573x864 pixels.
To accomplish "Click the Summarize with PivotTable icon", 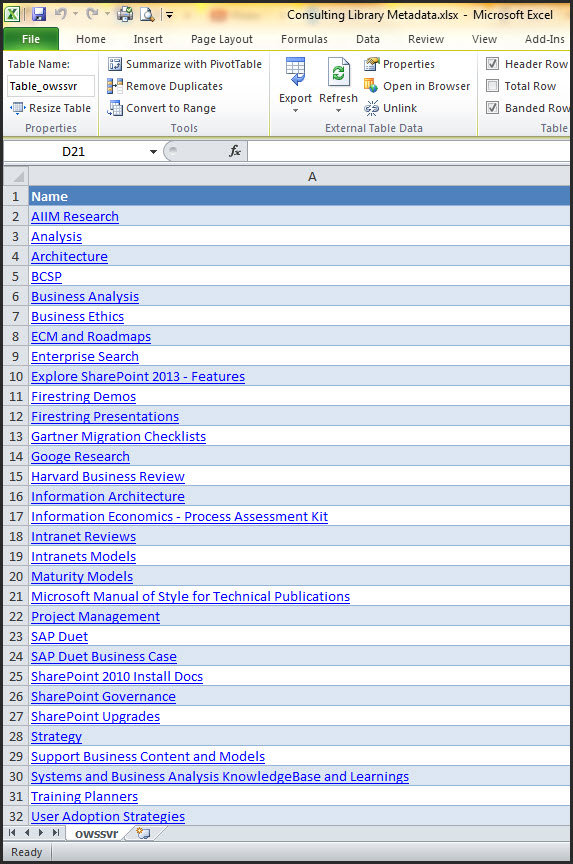I will coord(115,64).
